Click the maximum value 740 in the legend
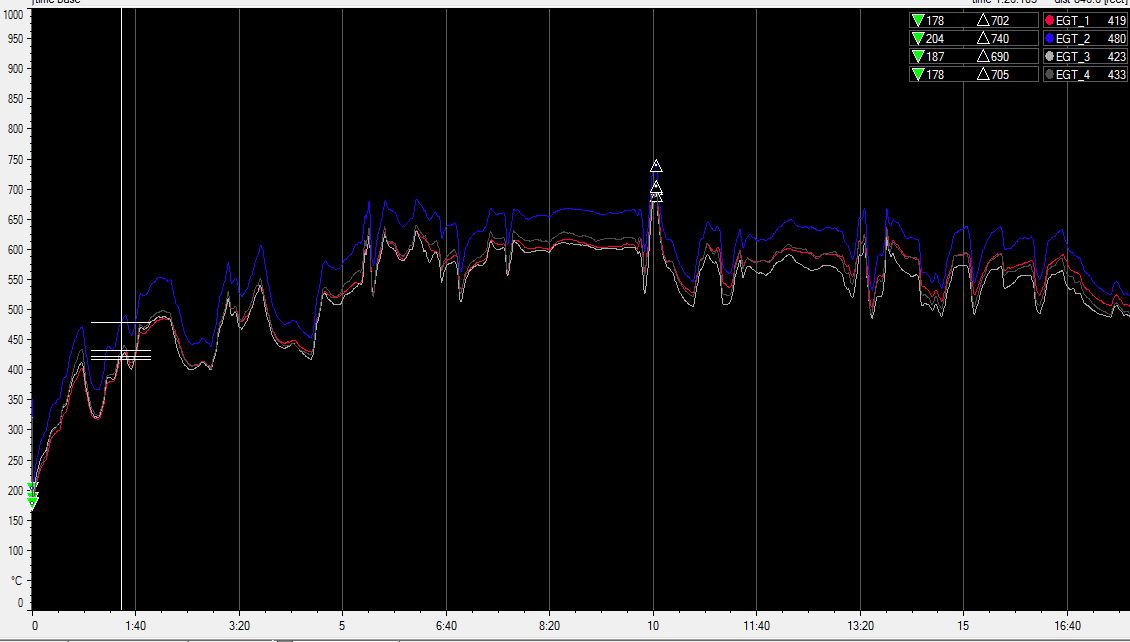The width and height of the screenshot is (1130, 642). coord(1000,39)
